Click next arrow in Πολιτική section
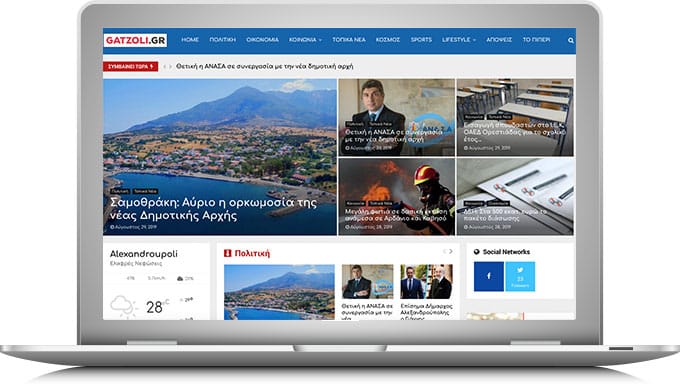 click(x=451, y=252)
